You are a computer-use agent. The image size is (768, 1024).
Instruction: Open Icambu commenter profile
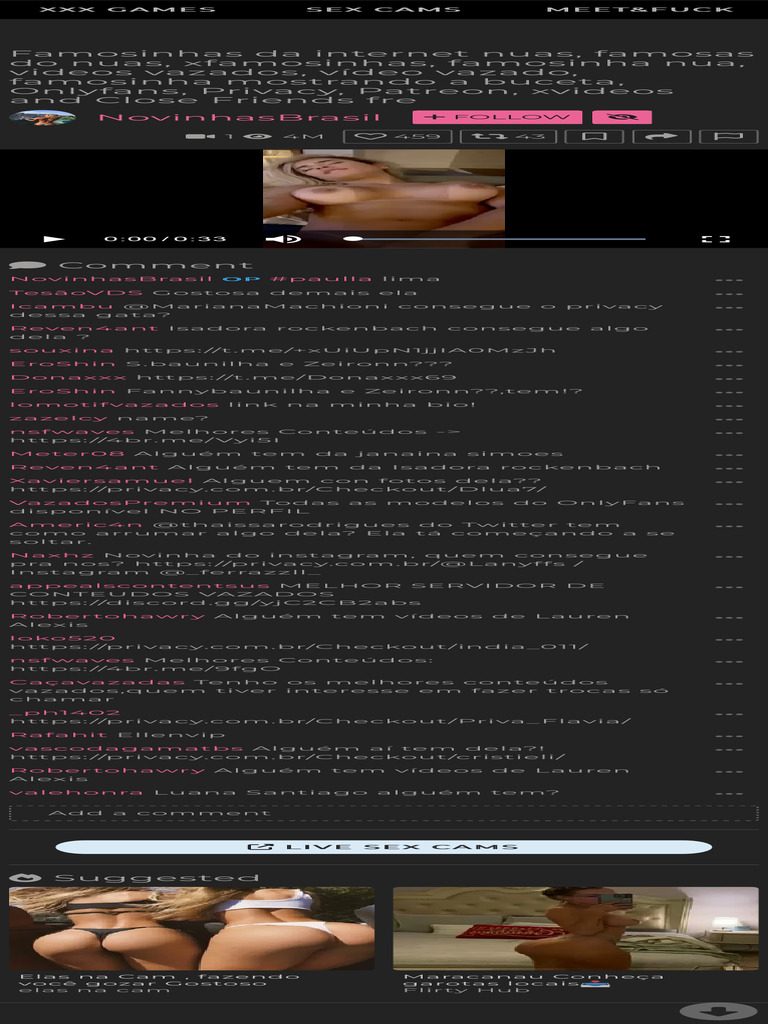point(61,306)
